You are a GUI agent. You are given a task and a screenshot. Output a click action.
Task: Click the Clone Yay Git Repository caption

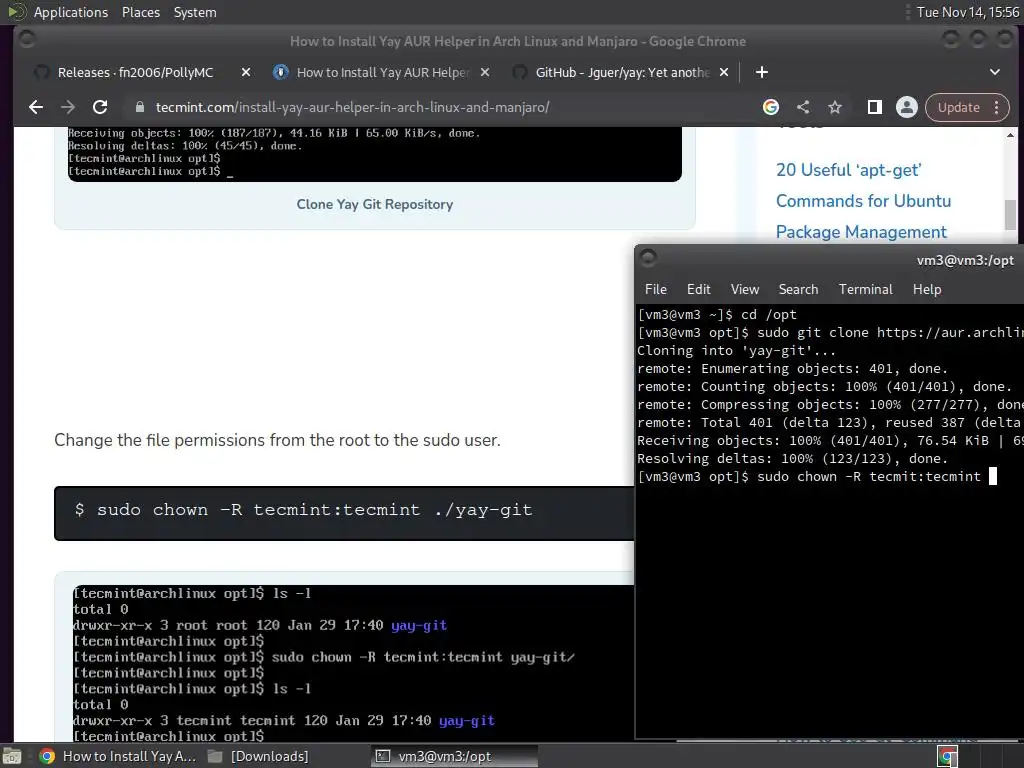click(x=374, y=204)
